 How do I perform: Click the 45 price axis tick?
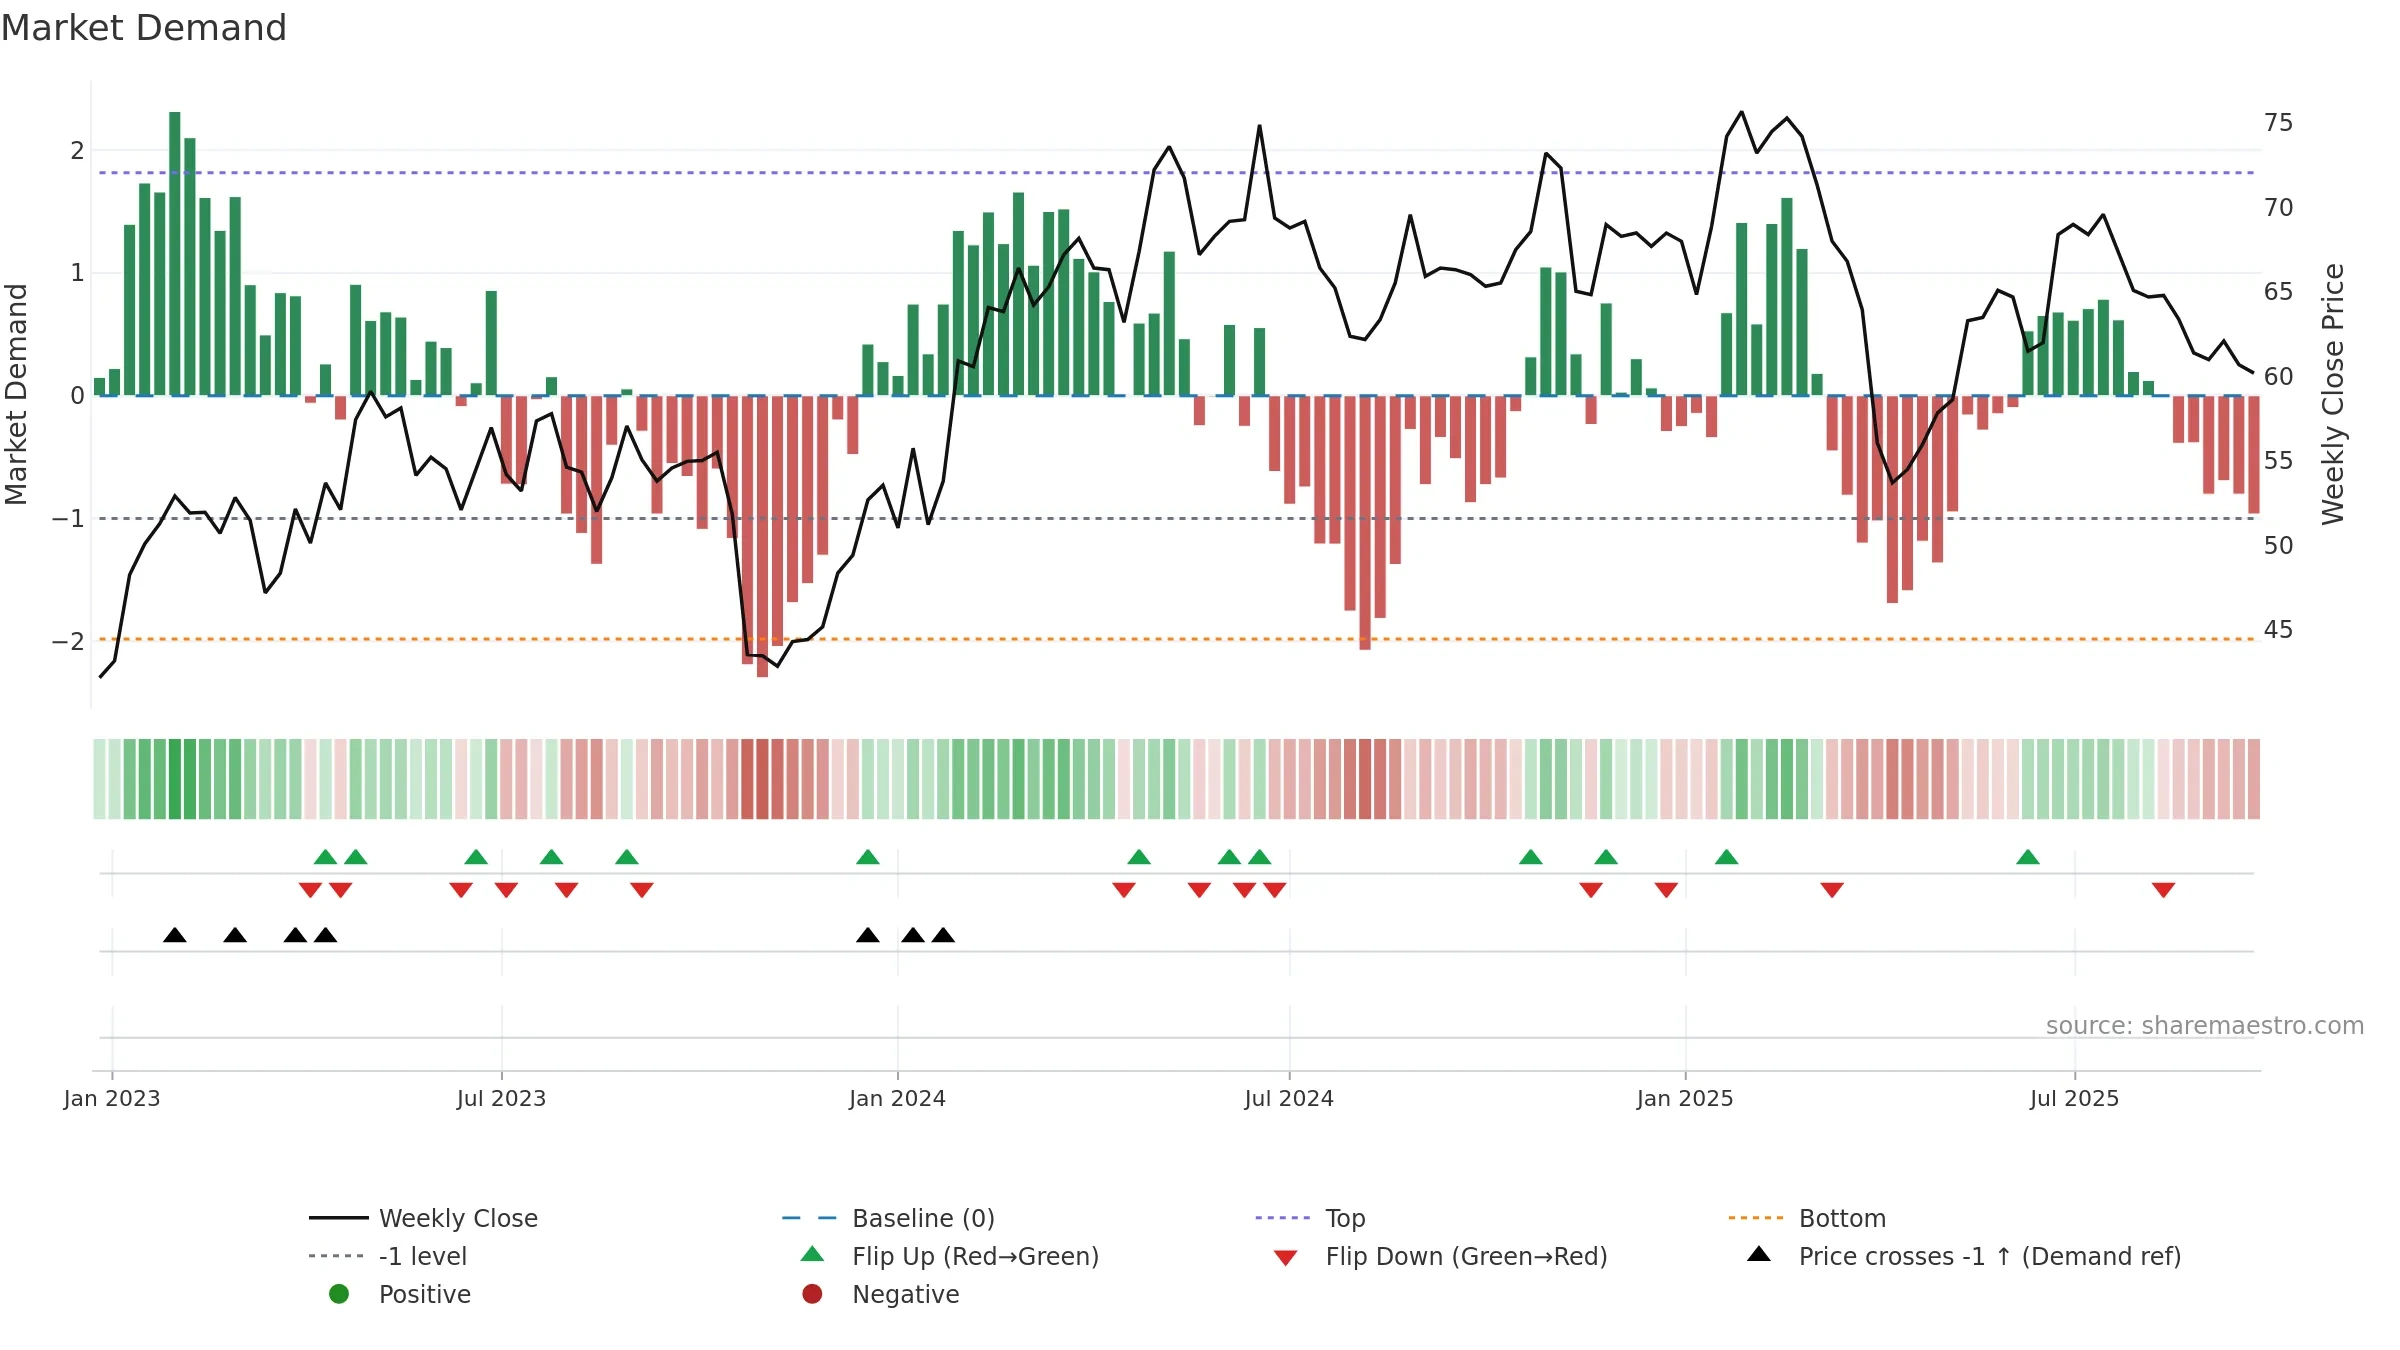coord(2279,630)
